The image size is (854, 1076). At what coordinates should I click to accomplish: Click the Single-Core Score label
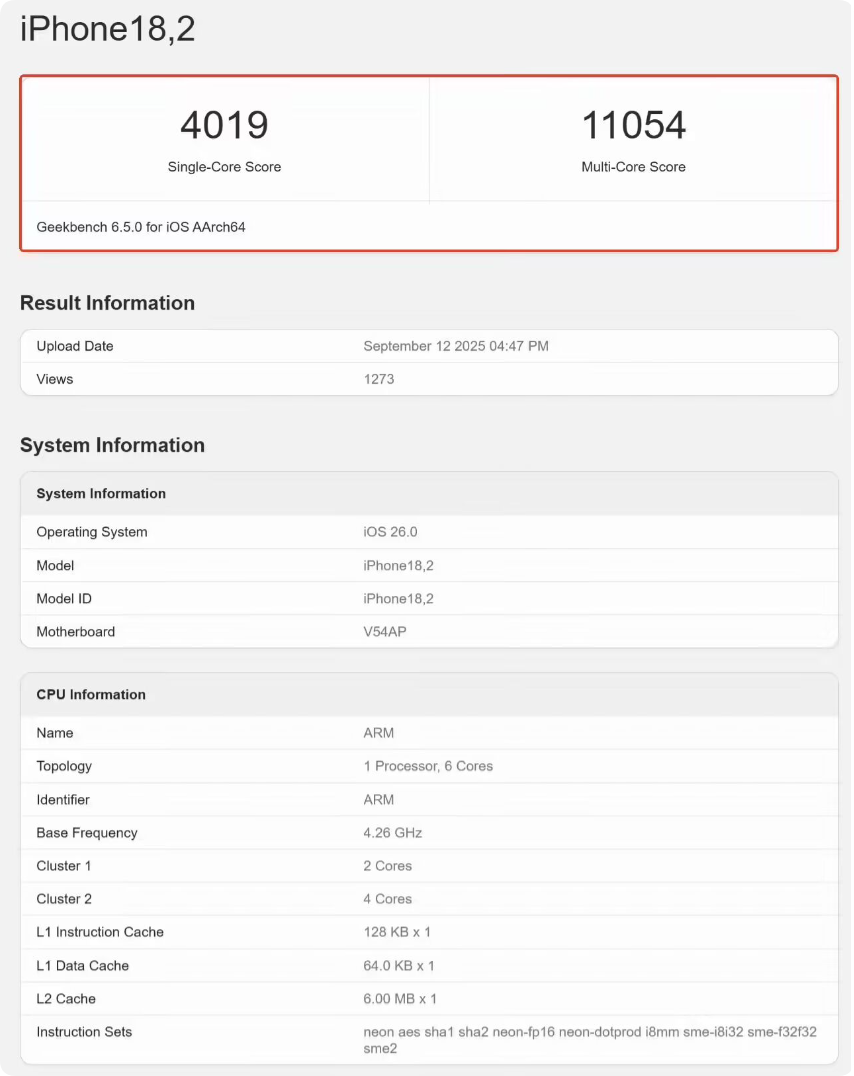point(224,167)
